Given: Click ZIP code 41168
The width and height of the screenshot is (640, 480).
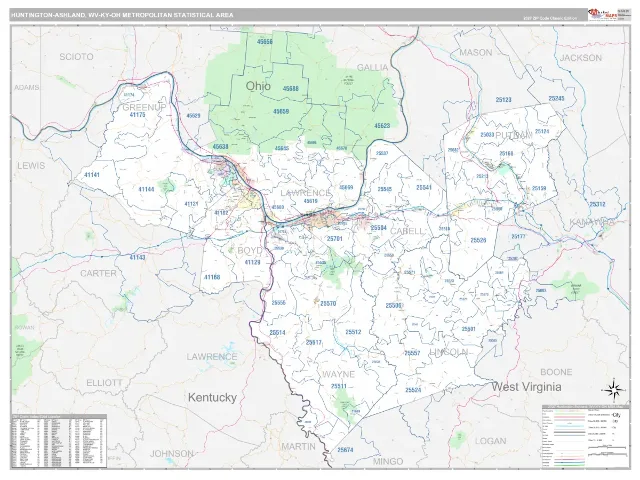Looking at the screenshot, I should click(x=212, y=277).
